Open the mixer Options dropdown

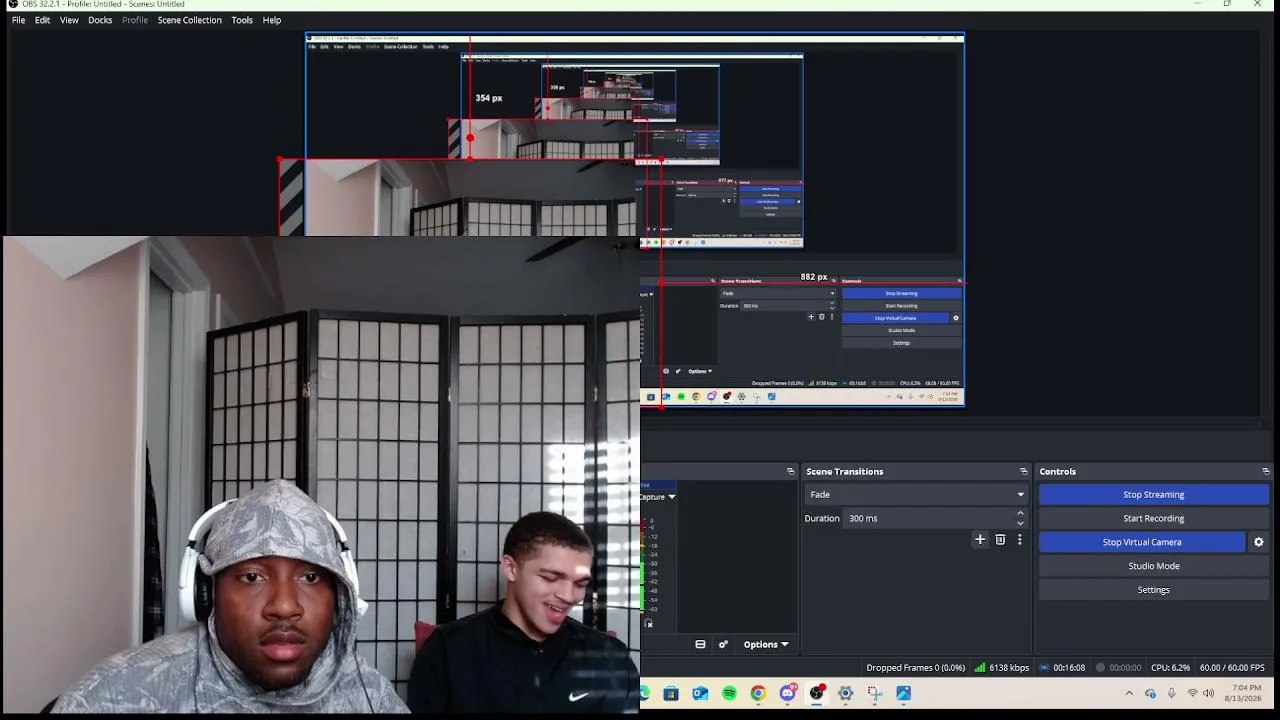765,644
